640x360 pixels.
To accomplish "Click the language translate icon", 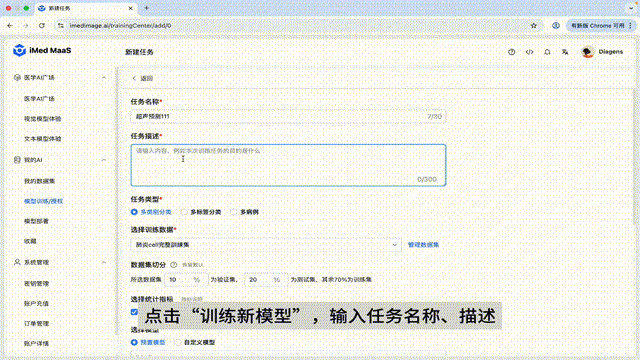I will tap(565, 52).
